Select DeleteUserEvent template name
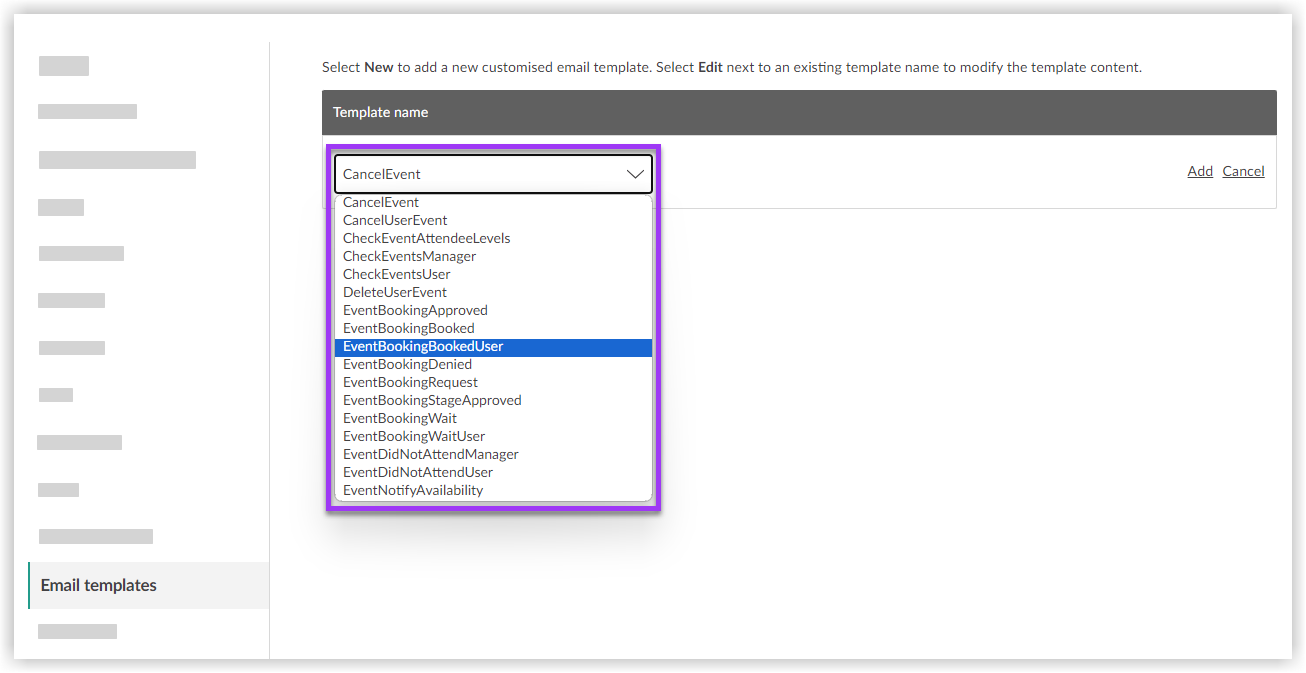The image size is (1306, 673). 395,293
